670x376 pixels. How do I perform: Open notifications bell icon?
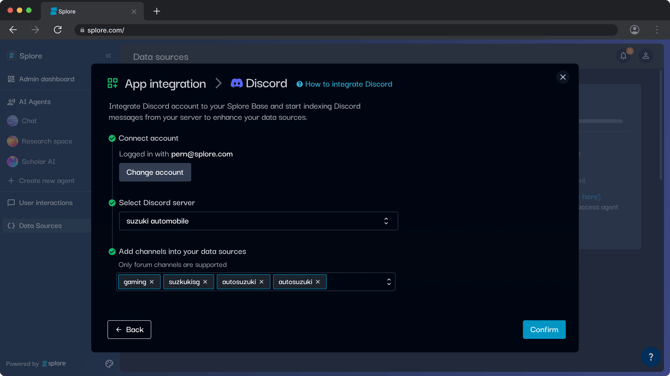click(623, 56)
